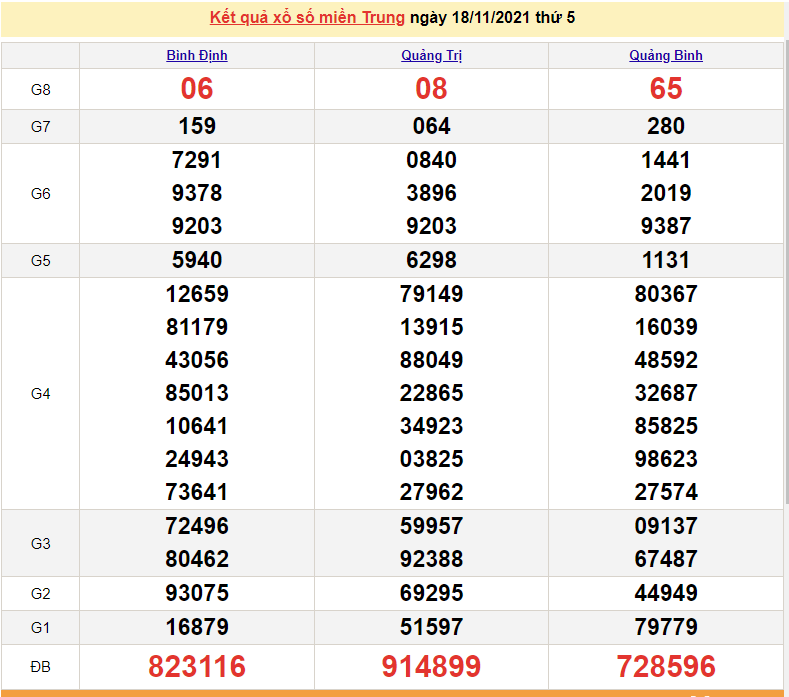Viewport: 789px width, 697px height.
Task: Open the Bình Định province link
Action: [x=197, y=56]
